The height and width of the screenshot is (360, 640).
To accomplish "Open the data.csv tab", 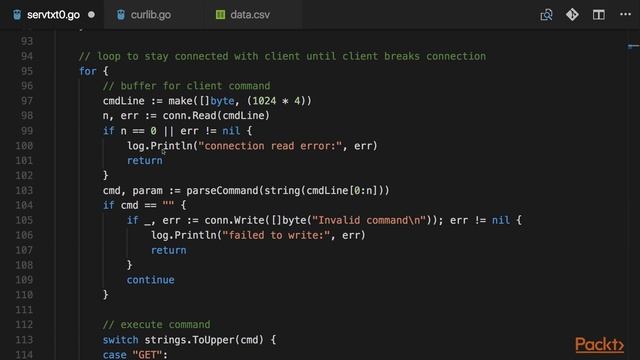I will (250, 15).
